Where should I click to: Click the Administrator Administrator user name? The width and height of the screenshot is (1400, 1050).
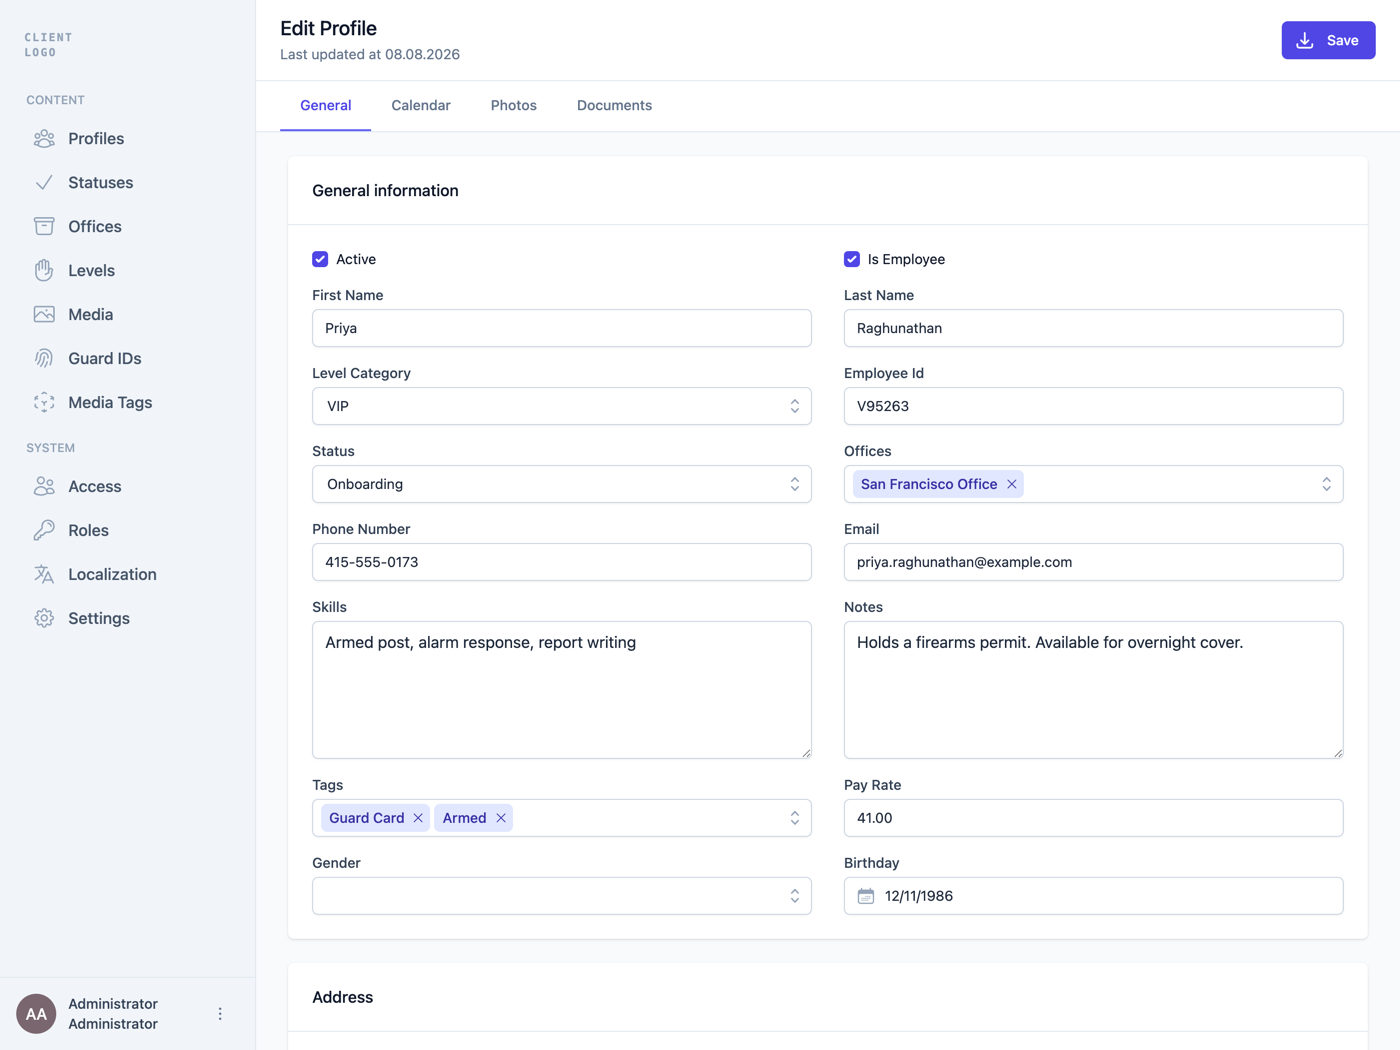(x=113, y=1014)
